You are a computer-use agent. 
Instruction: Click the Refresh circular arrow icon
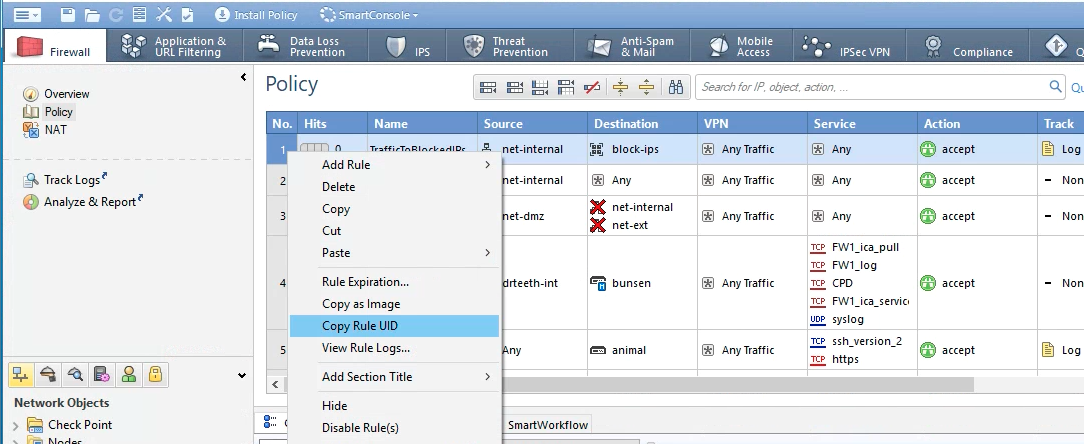116,15
